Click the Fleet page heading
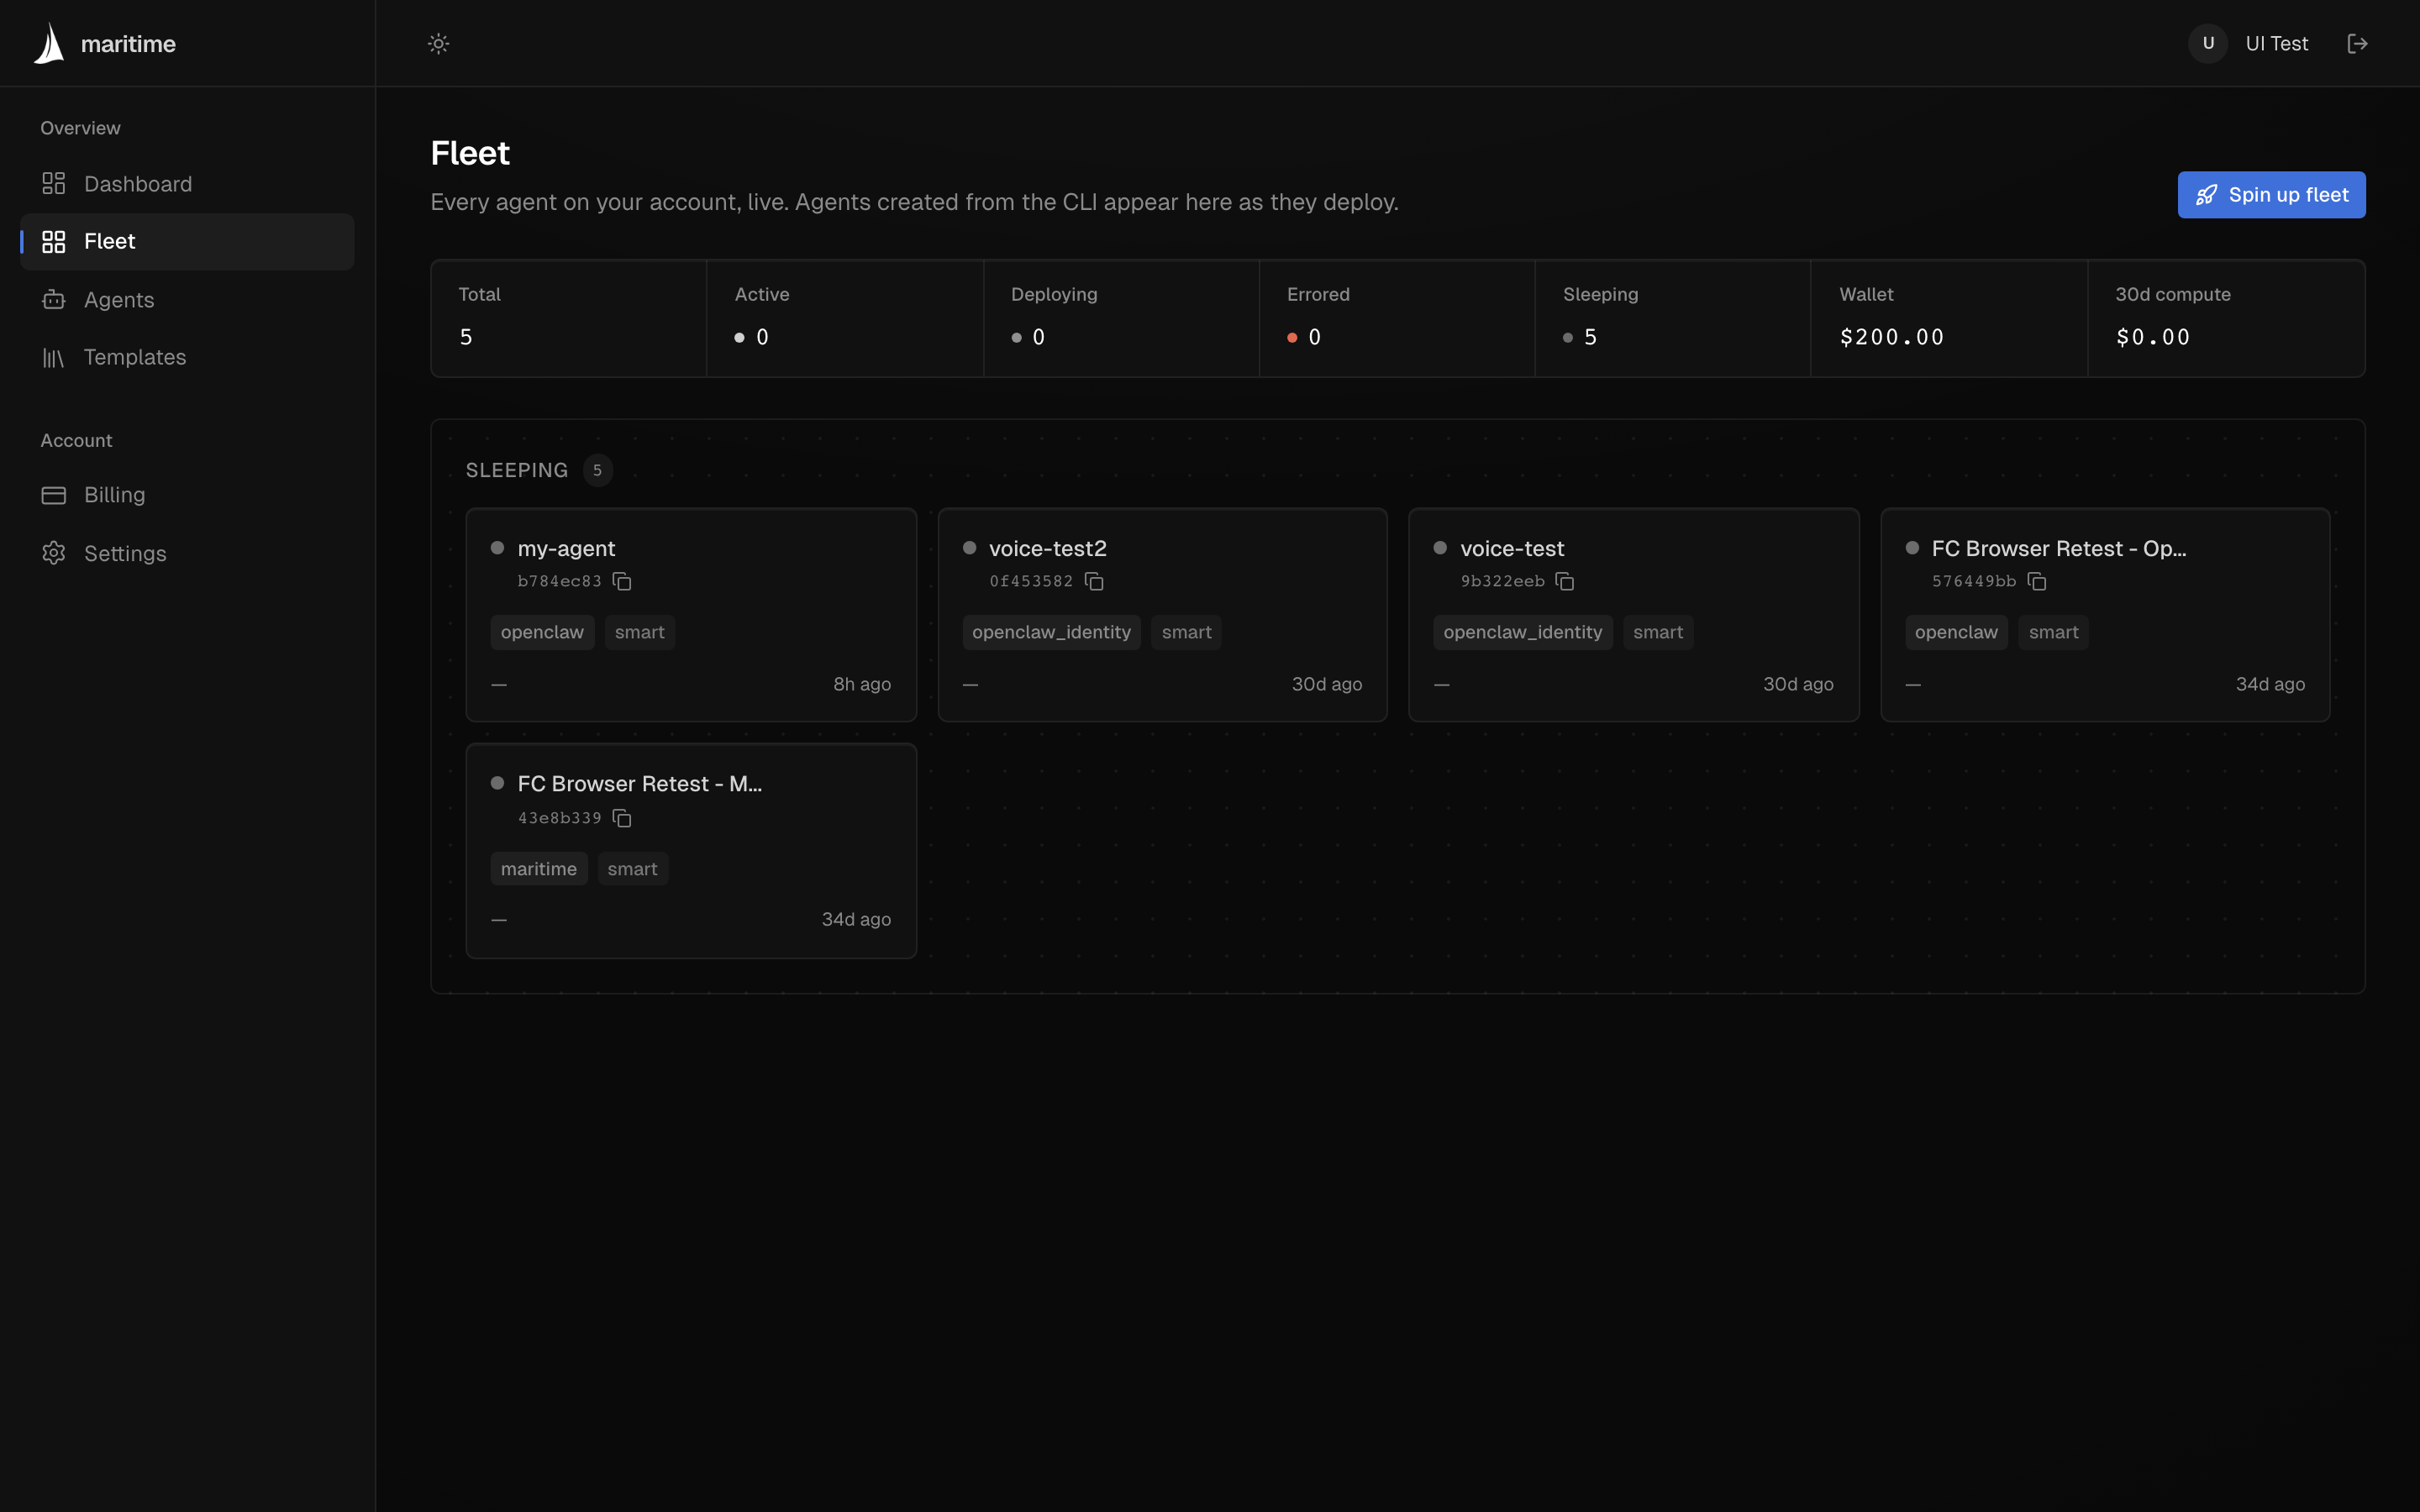 [x=470, y=153]
